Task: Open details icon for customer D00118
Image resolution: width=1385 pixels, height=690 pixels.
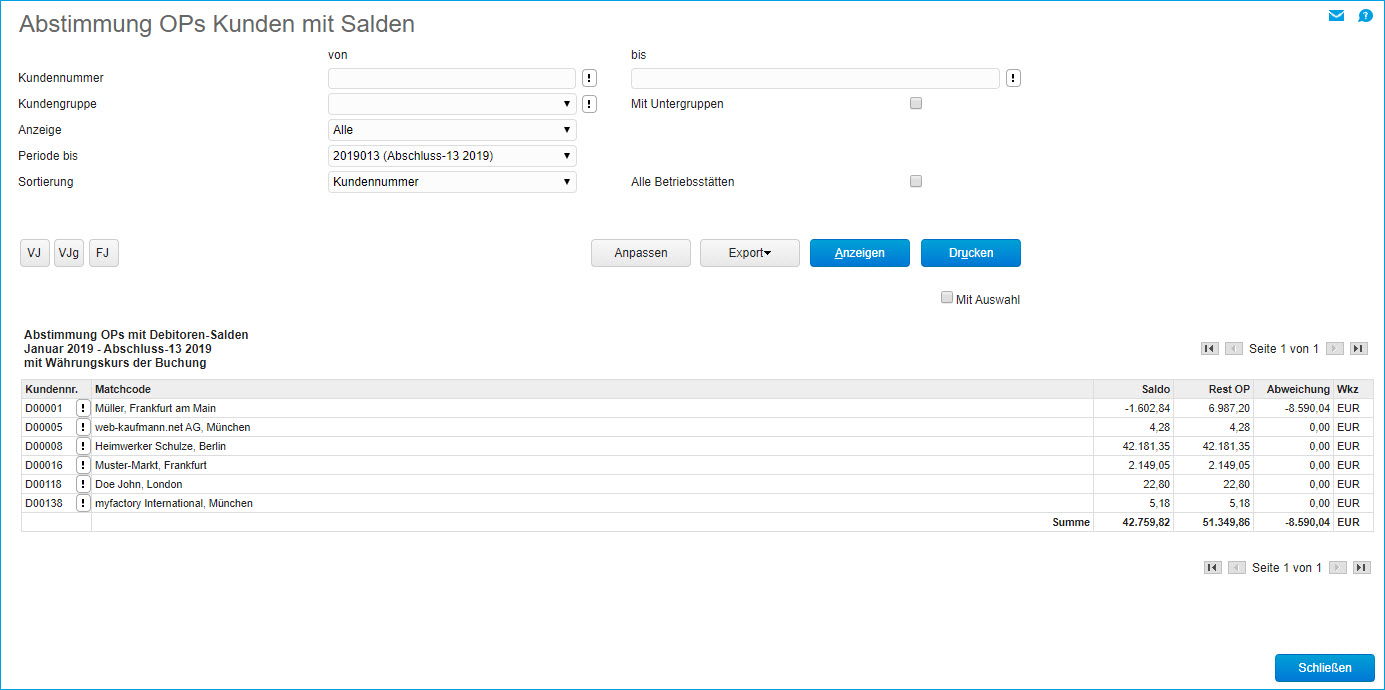Action: (x=83, y=484)
